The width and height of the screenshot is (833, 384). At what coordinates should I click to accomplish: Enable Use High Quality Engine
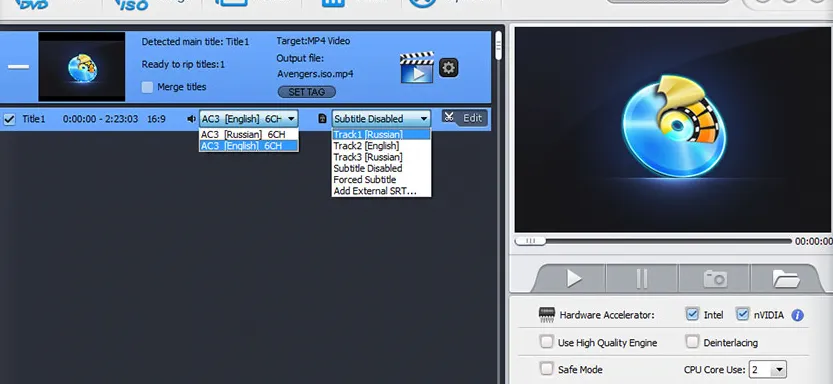click(547, 342)
